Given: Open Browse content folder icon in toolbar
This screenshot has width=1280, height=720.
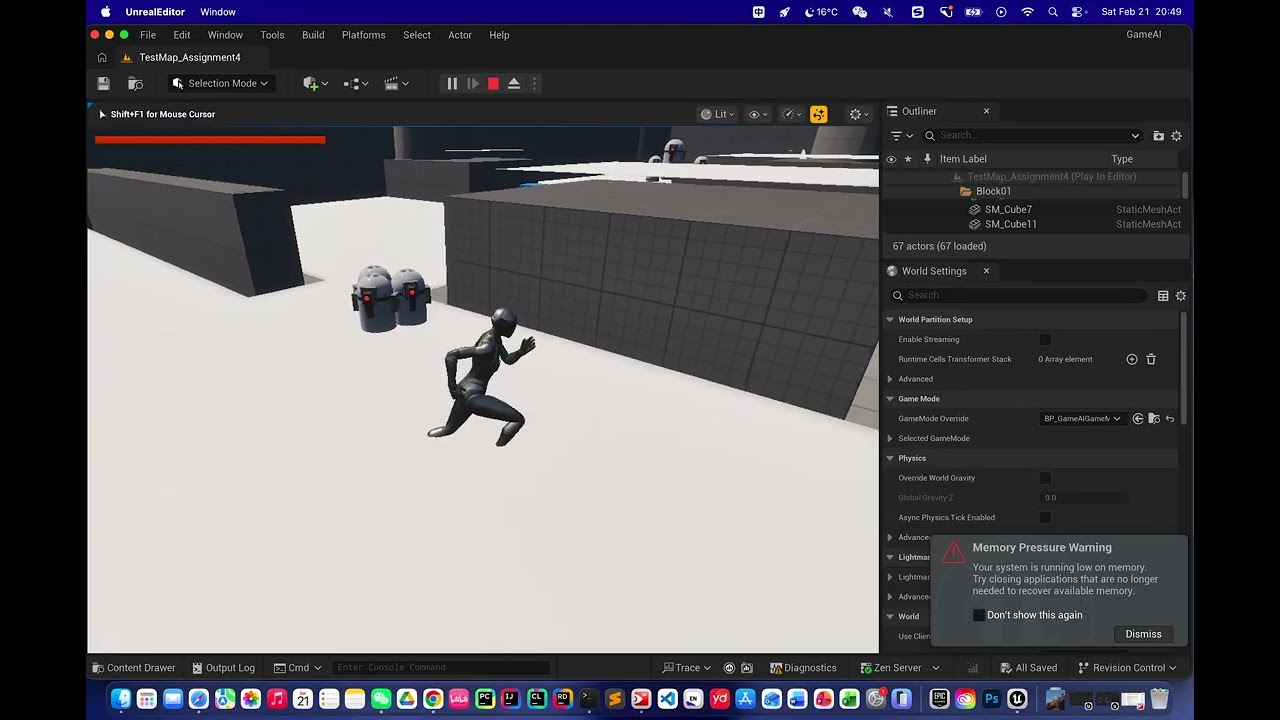Looking at the screenshot, I should click(x=136, y=84).
